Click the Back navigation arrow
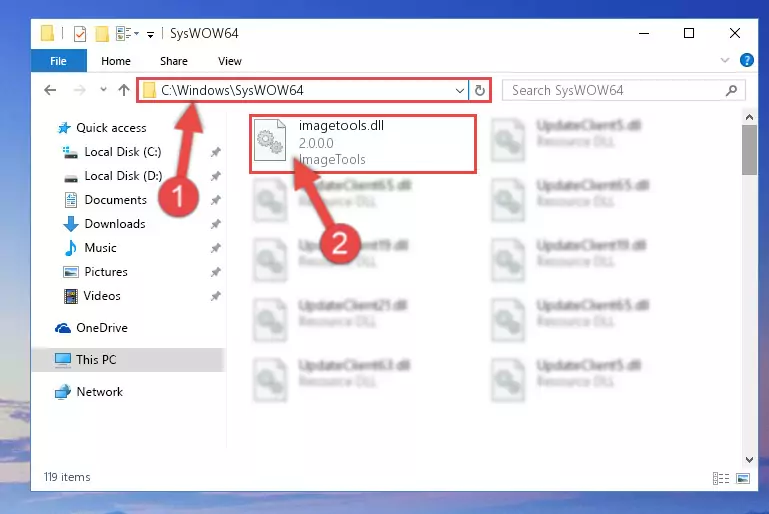This screenshot has width=769, height=514. (50, 90)
